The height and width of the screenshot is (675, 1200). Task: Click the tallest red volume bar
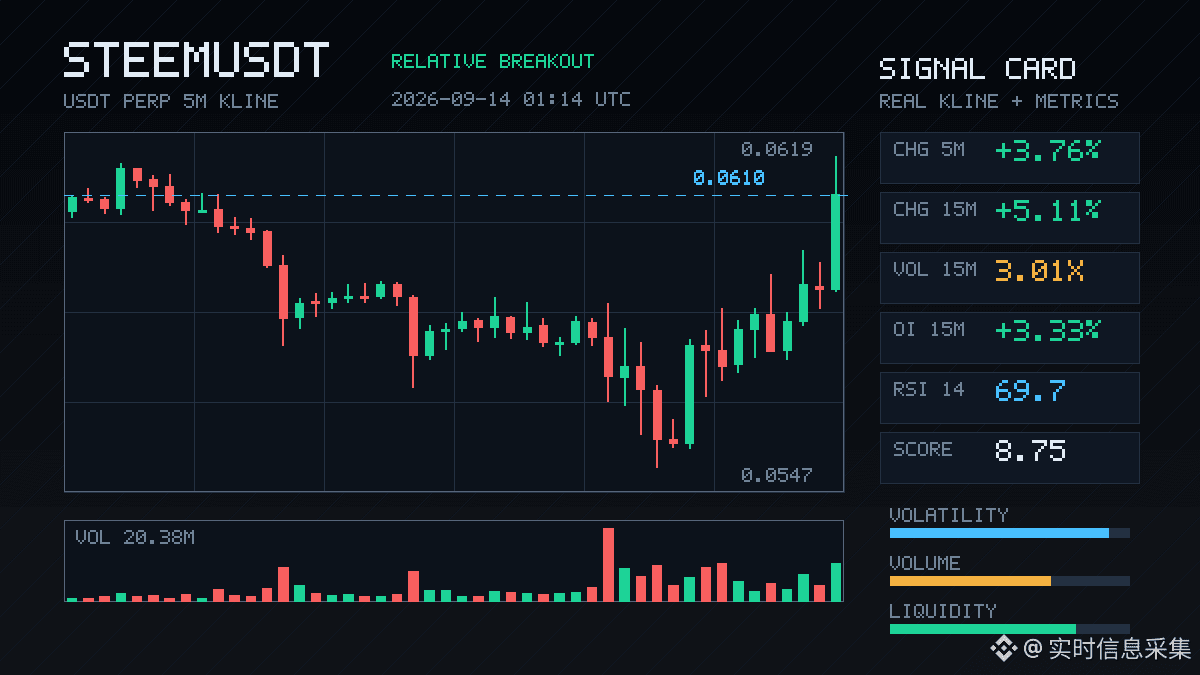click(608, 564)
